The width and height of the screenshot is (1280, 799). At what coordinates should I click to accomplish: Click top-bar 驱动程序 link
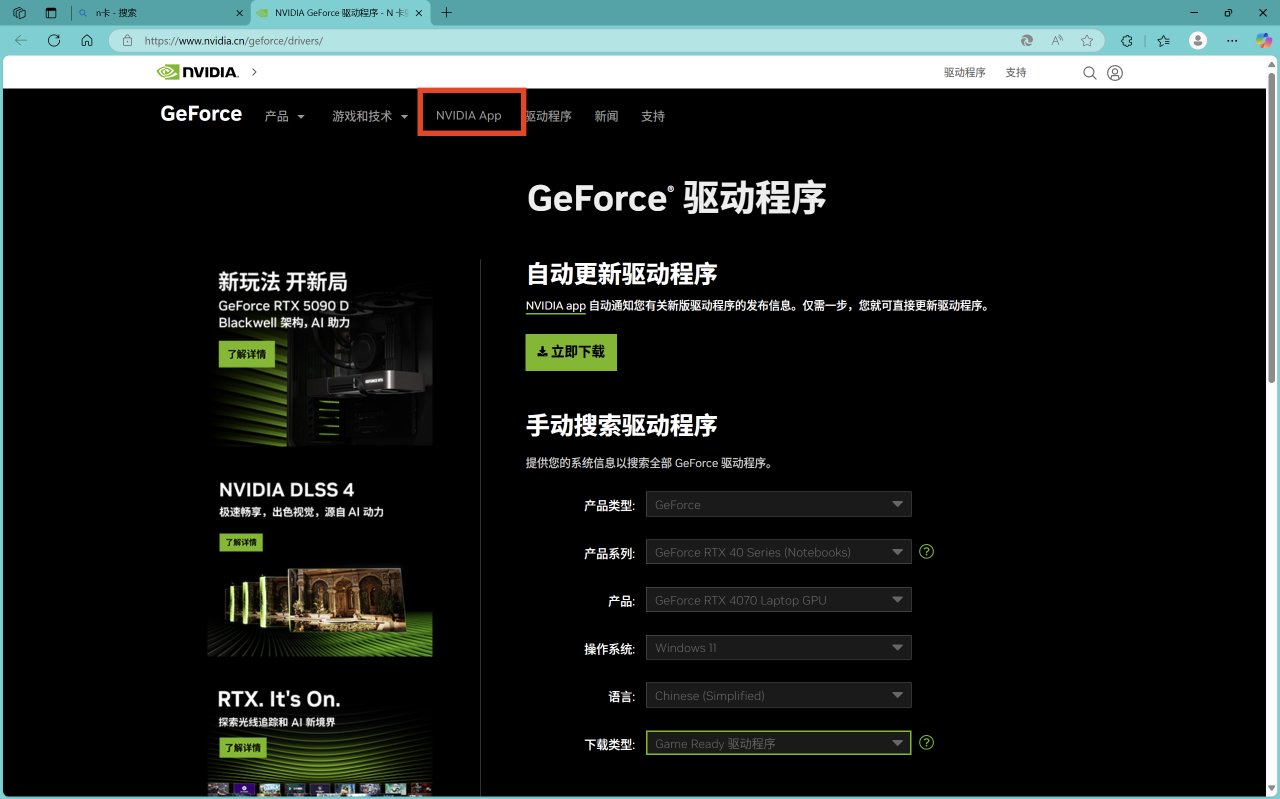click(965, 73)
